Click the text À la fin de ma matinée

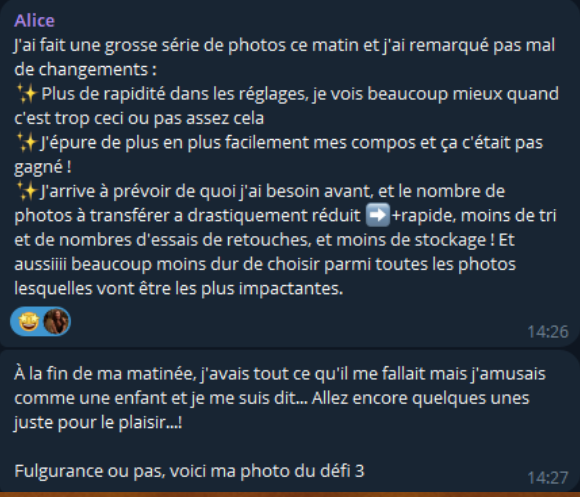click(105, 373)
